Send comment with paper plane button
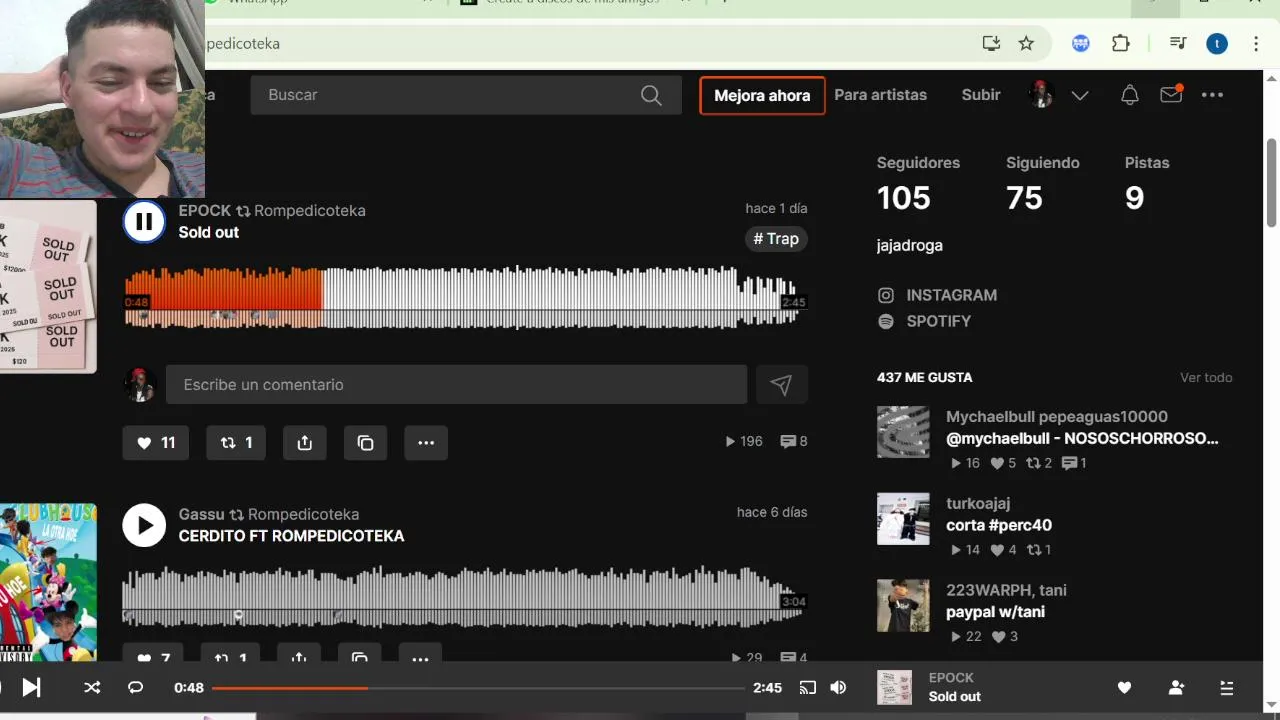Image resolution: width=1280 pixels, height=720 pixels. click(781, 385)
